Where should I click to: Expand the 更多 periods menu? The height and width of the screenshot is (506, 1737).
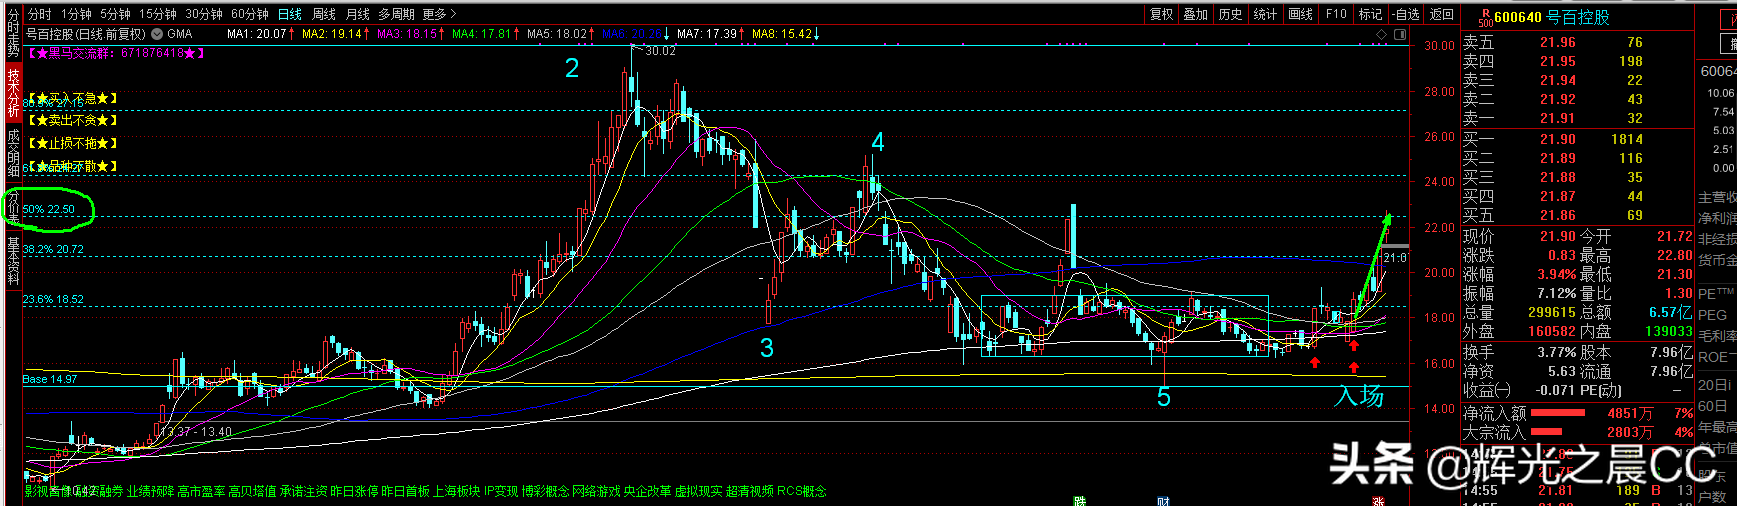click(x=439, y=14)
